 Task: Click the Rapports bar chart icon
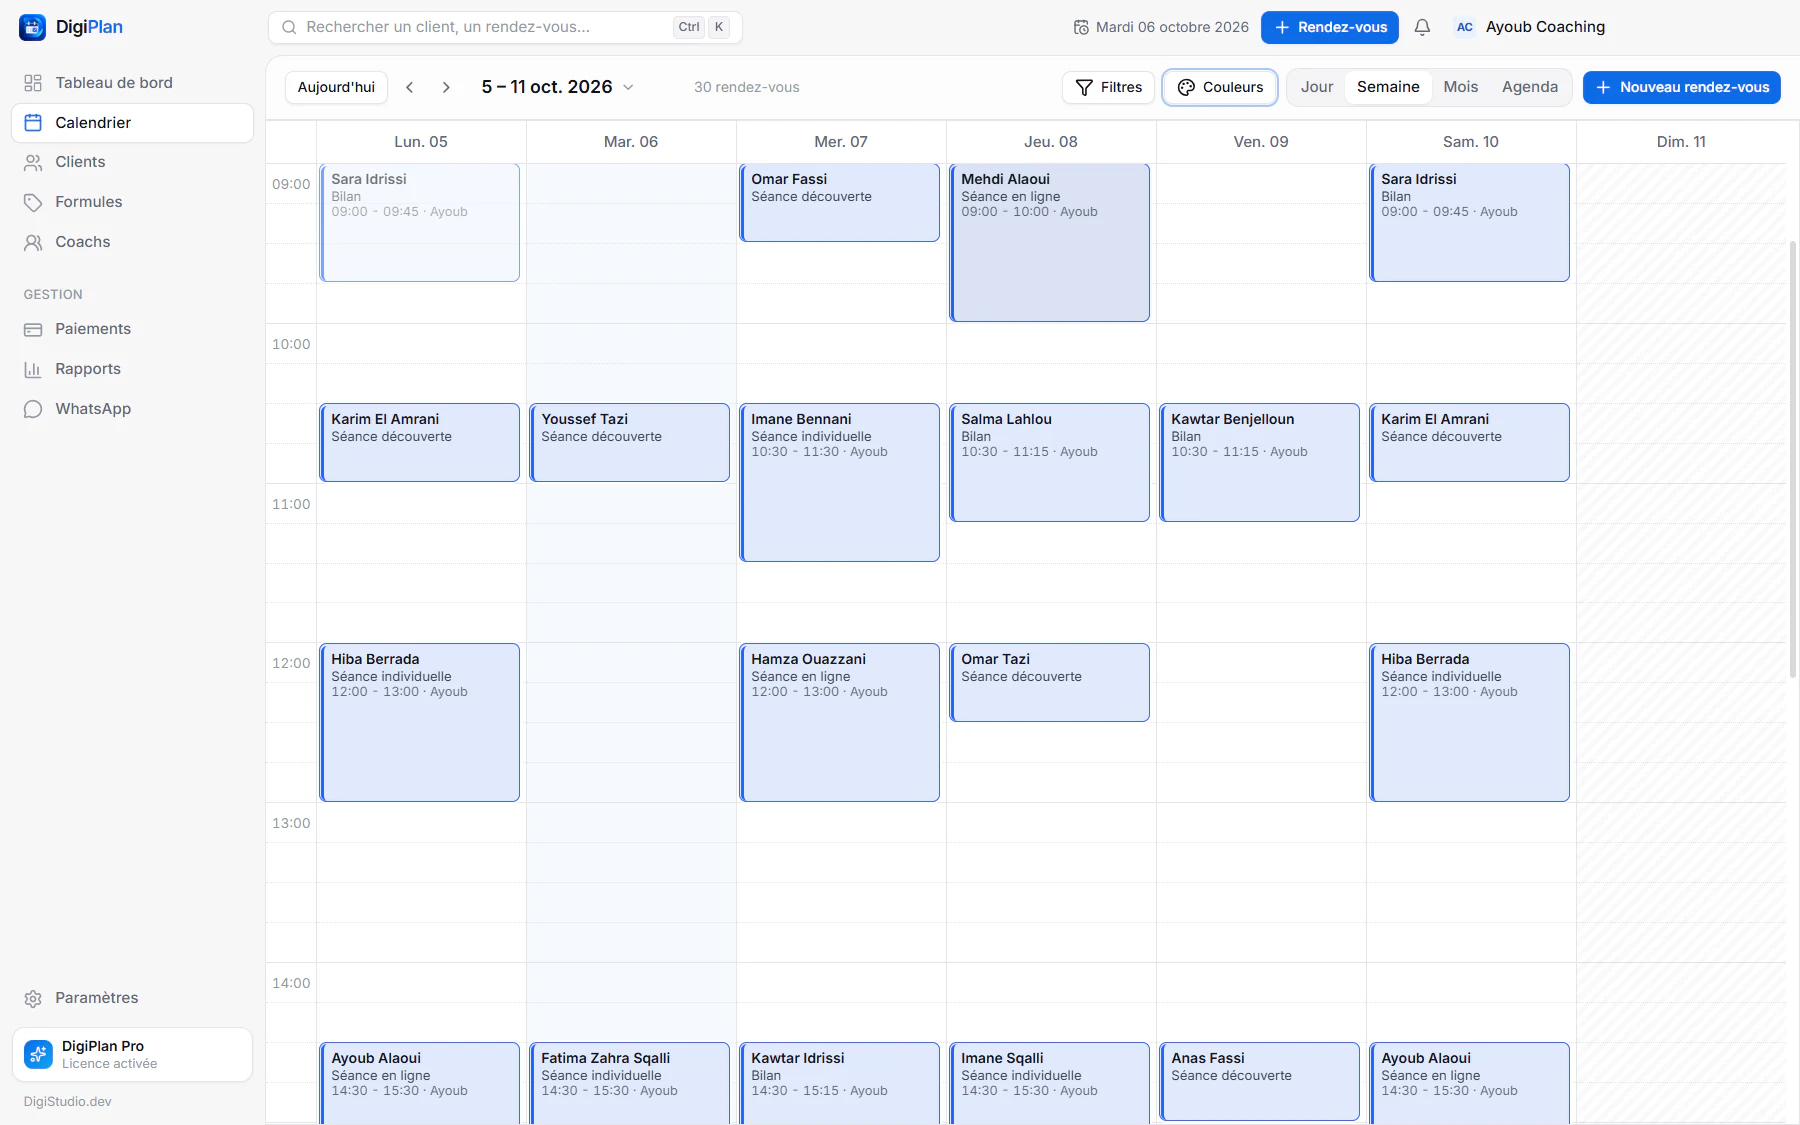pyautogui.click(x=33, y=369)
